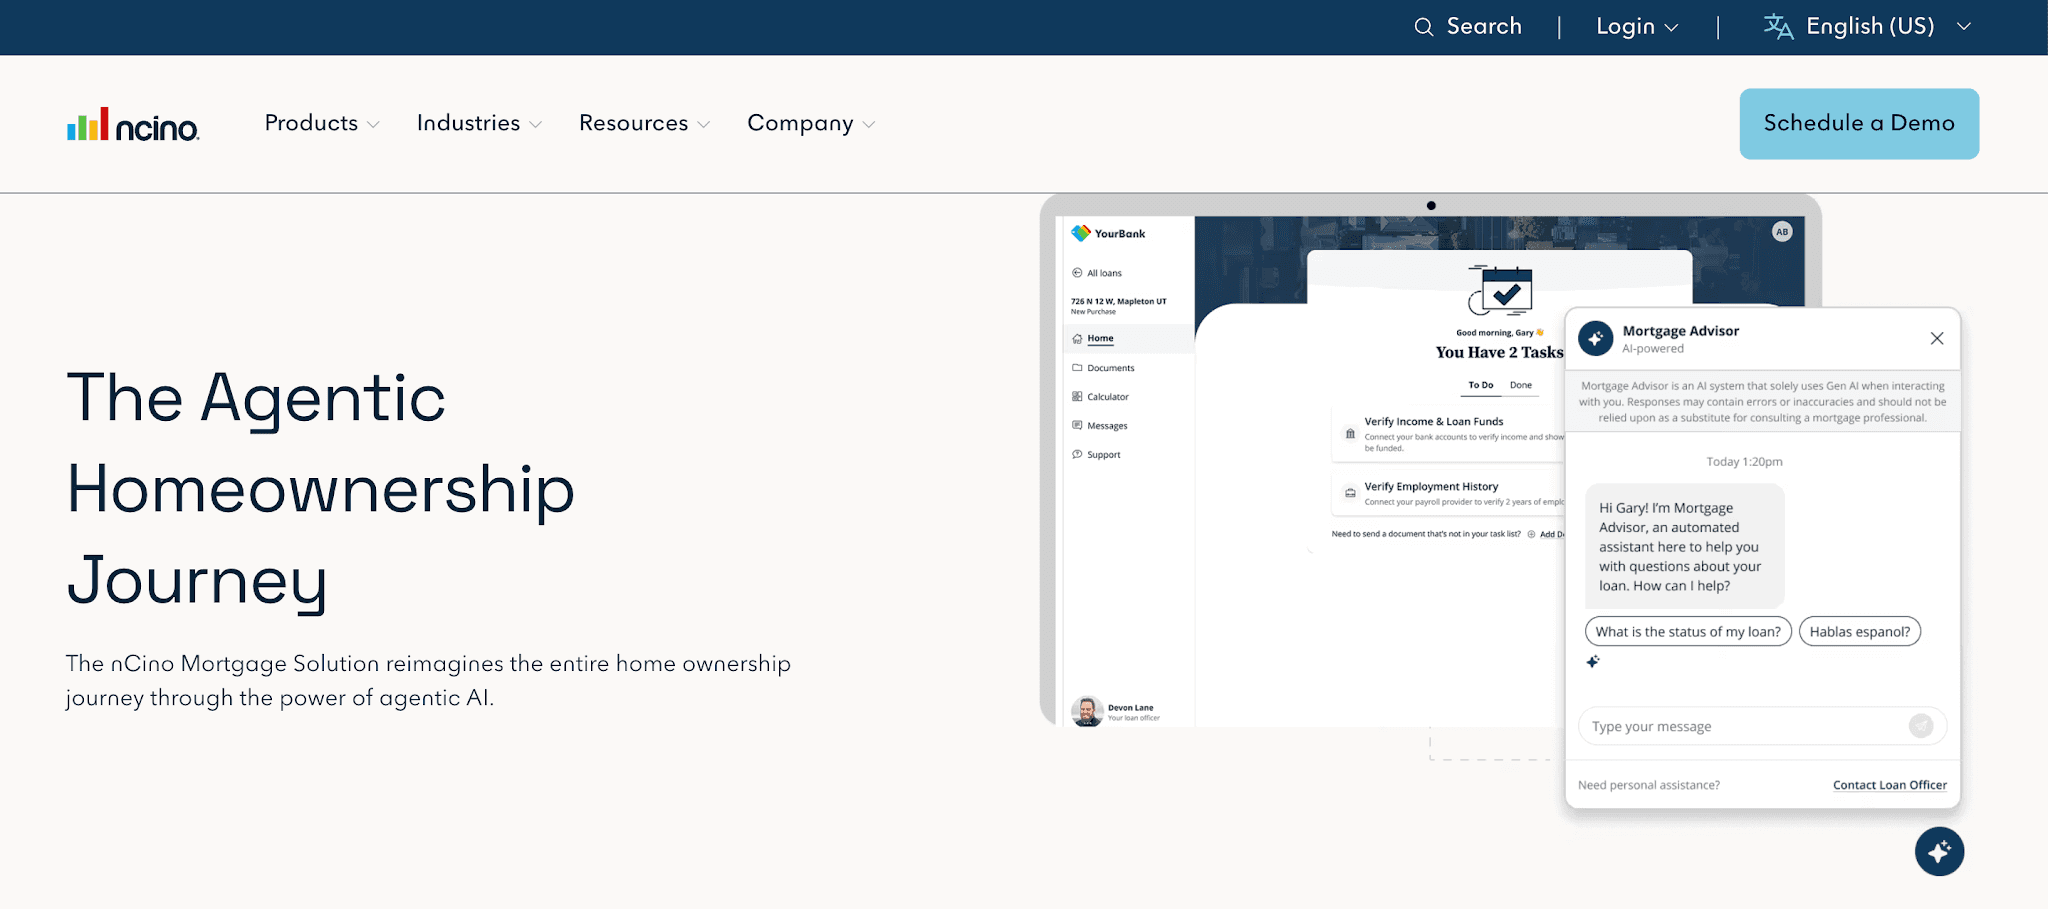Image resolution: width=2048 pixels, height=909 pixels.
Task: Click the search magnifier icon
Action: tap(1423, 27)
